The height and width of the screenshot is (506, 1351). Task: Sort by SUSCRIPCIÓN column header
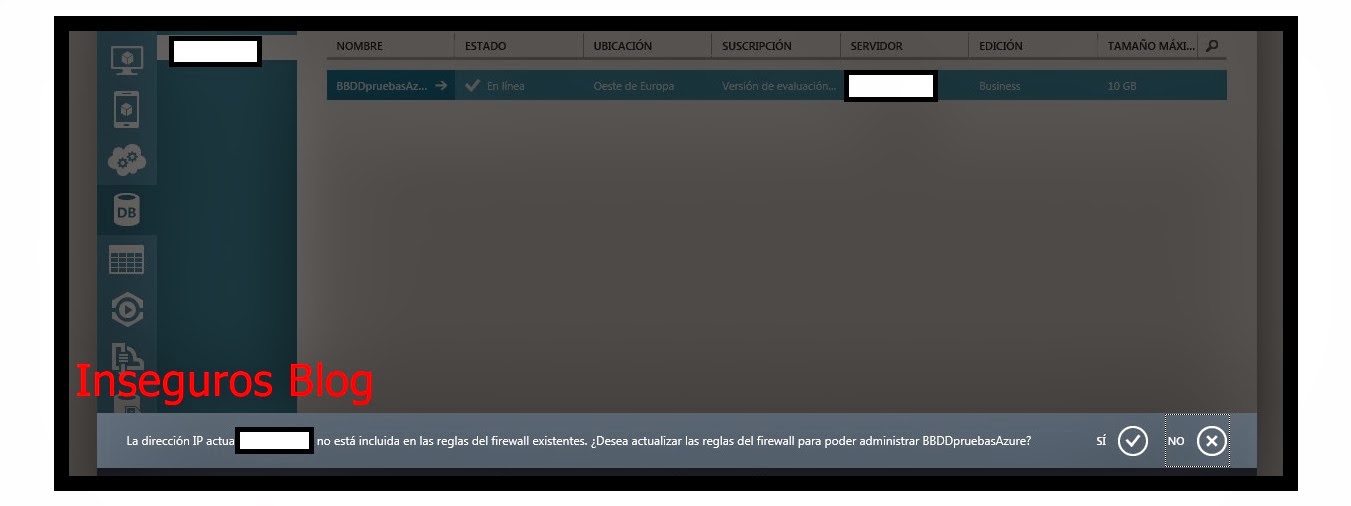[756, 46]
